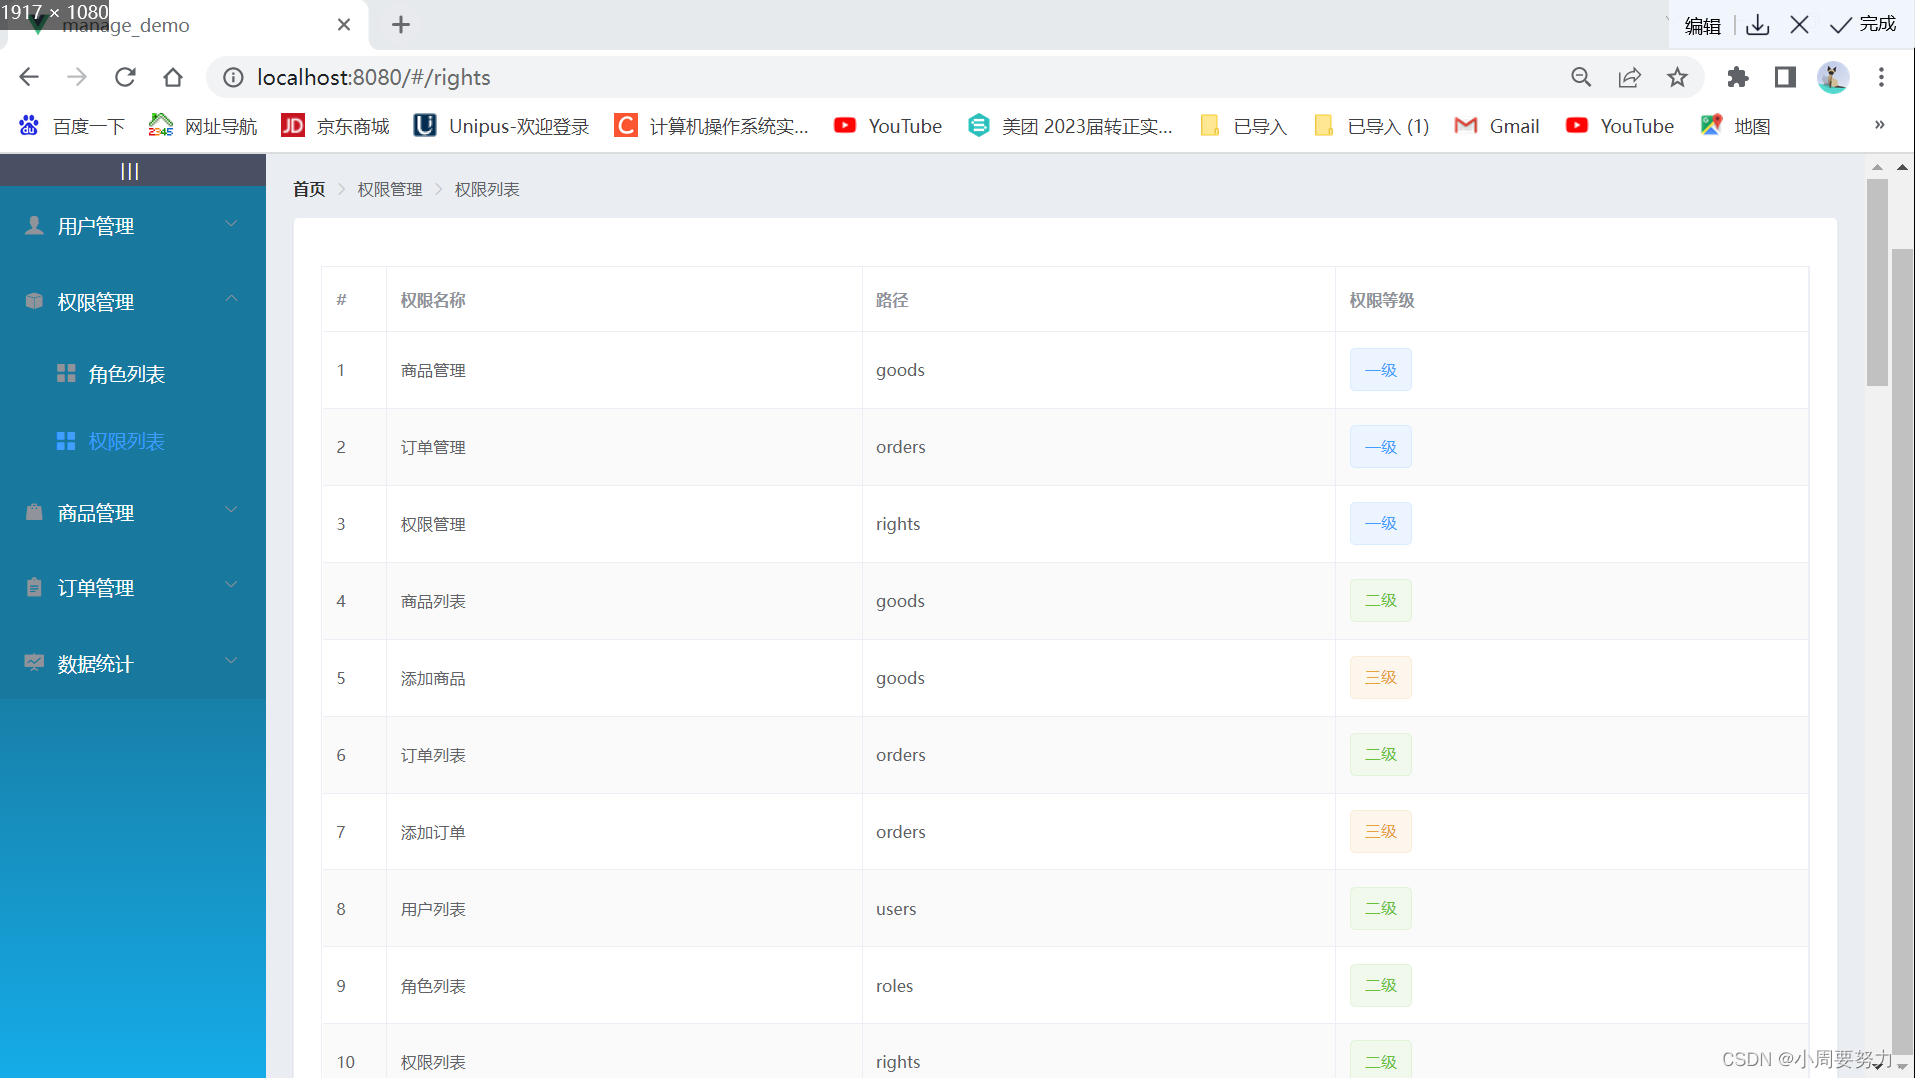Click the 二级 tag for 商品列表

click(x=1380, y=601)
